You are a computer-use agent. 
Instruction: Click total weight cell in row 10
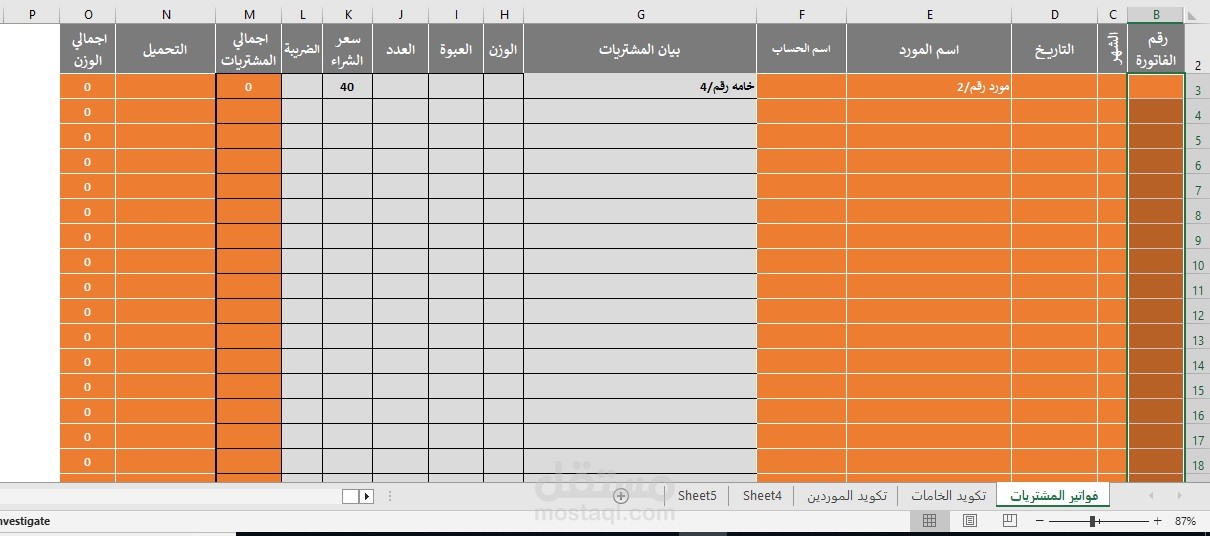point(88,262)
